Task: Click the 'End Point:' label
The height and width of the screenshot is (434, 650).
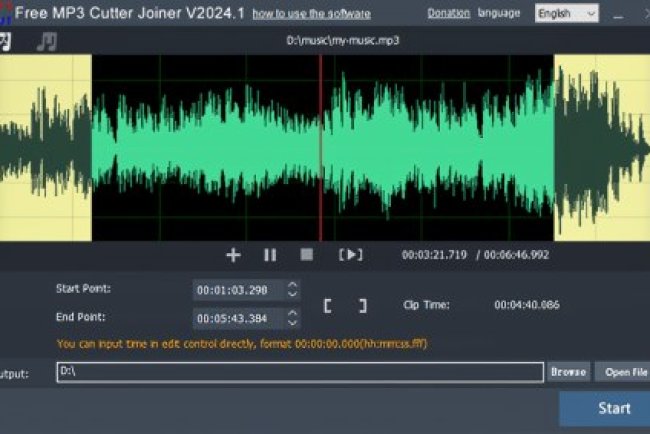Action: (x=81, y=317)
